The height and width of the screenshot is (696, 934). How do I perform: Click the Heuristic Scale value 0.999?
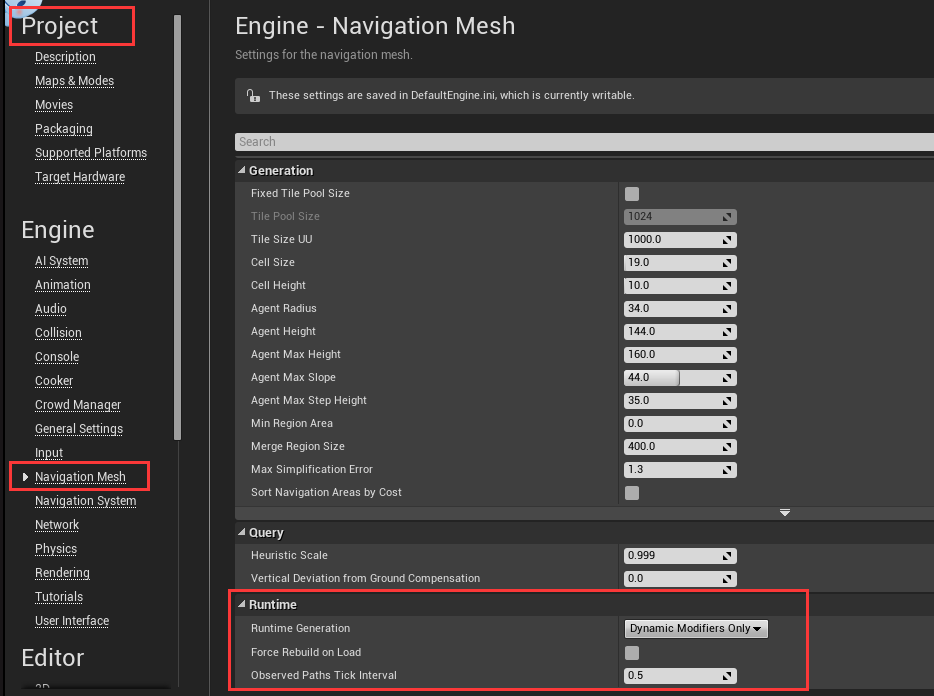click(642, 556)
